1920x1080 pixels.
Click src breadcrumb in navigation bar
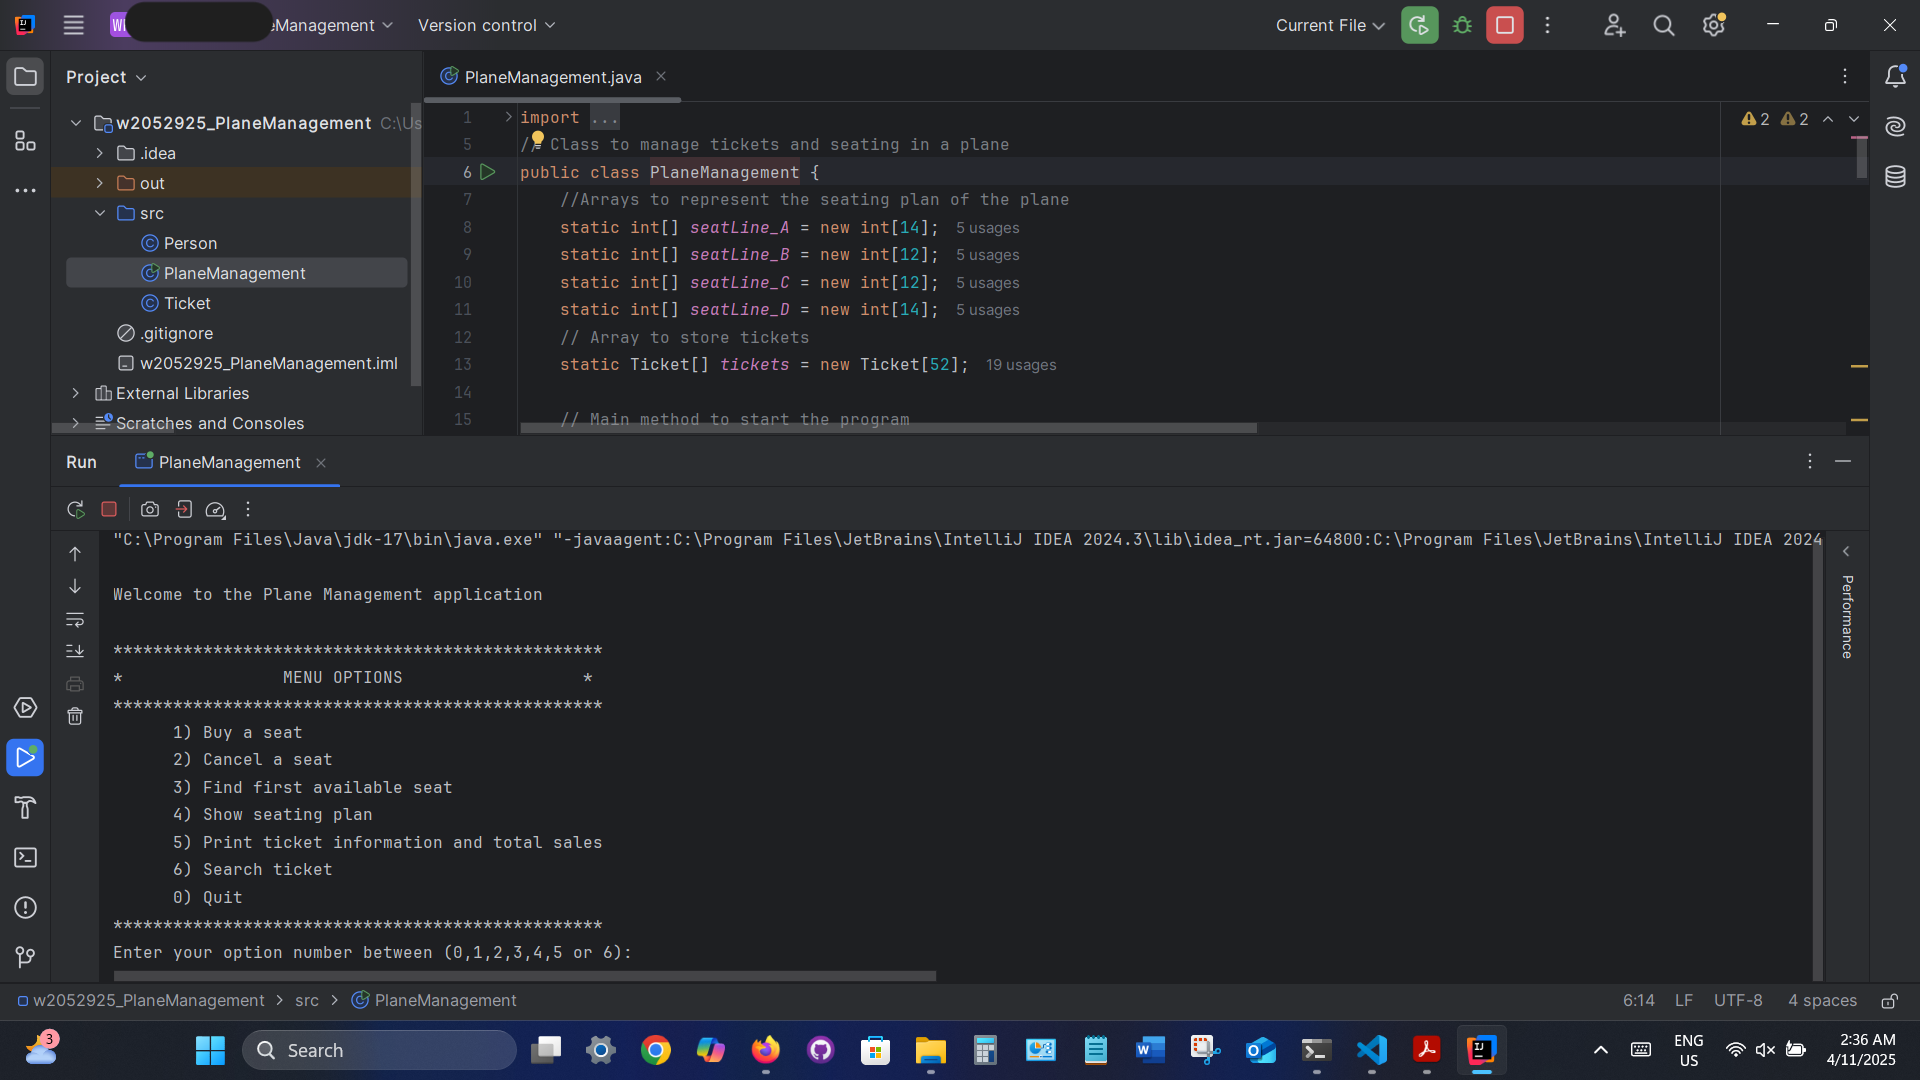(x=307, y=1001)
